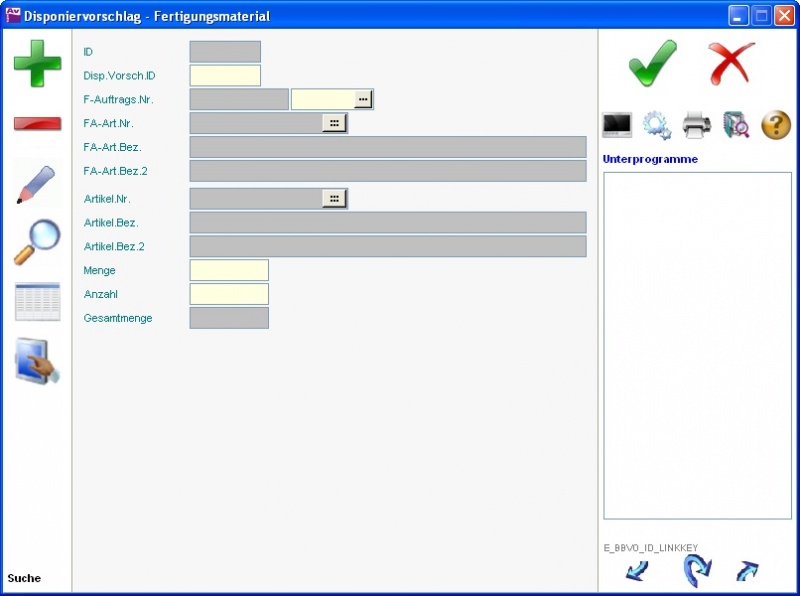Open settings with the blue gear icon
The height and width of the screenshot is (596, 800).
coord(656,125)
